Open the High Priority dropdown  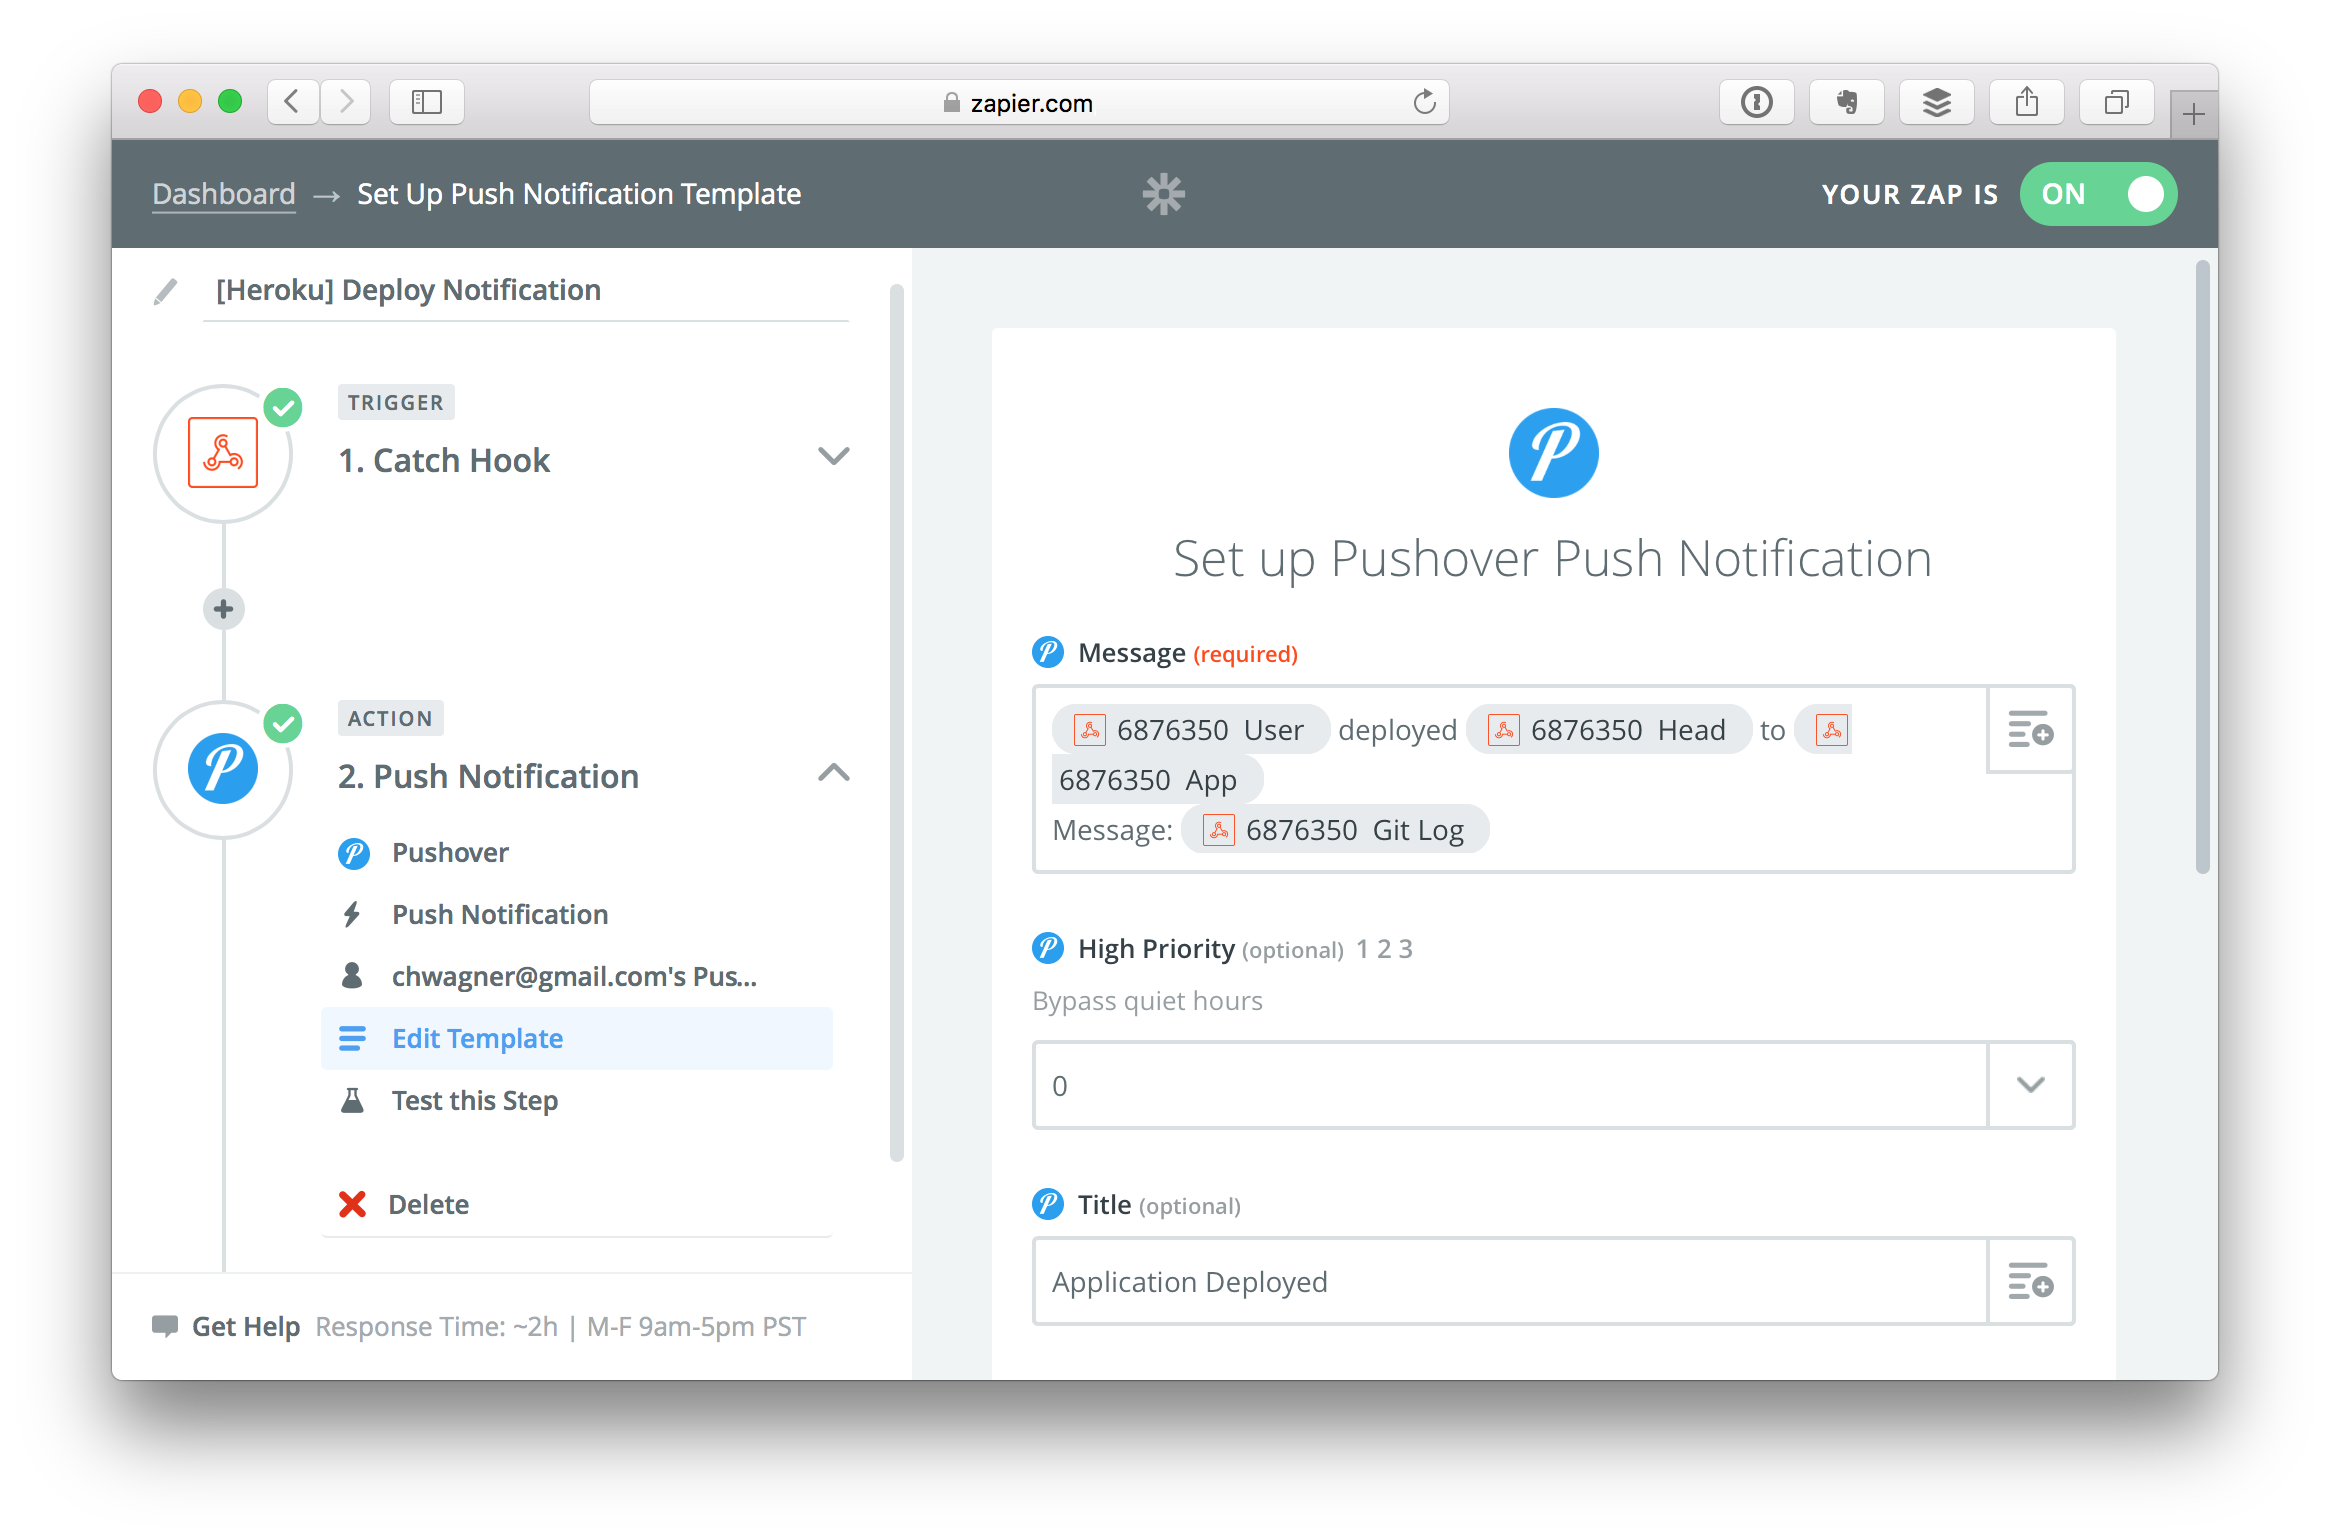tap(2030, 1085)
